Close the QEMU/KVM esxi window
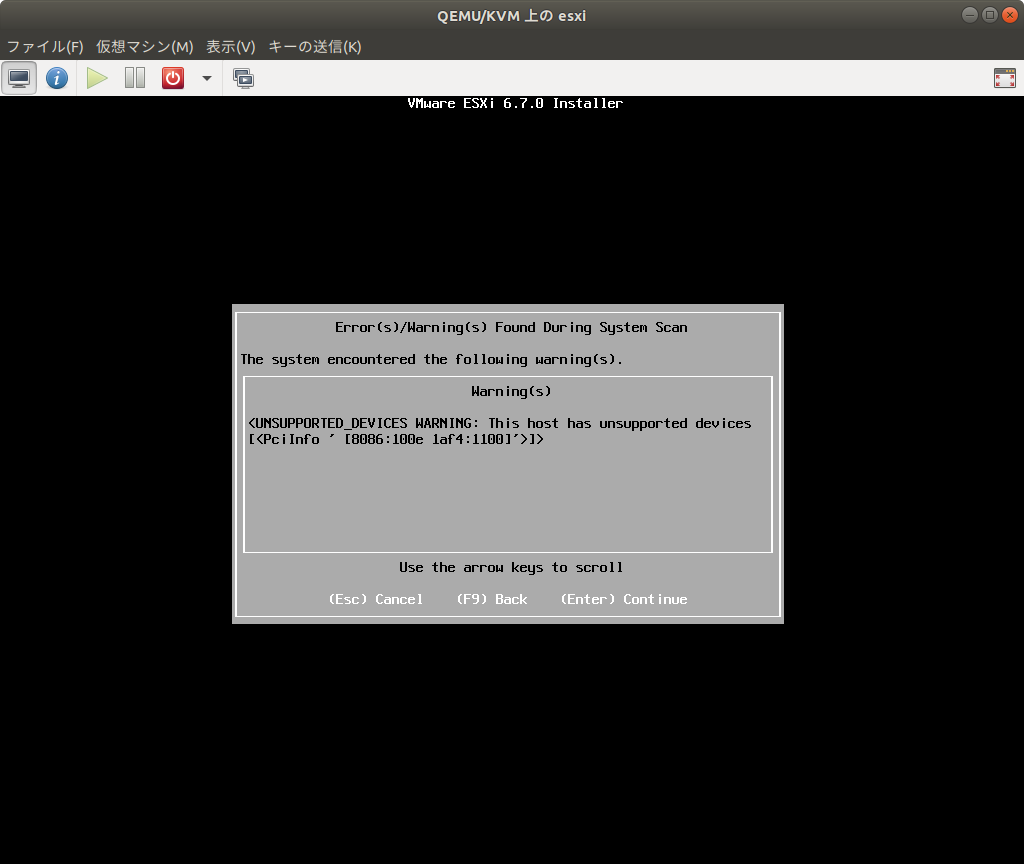Screen dimensions: 1024x864 pos(1010,15)
